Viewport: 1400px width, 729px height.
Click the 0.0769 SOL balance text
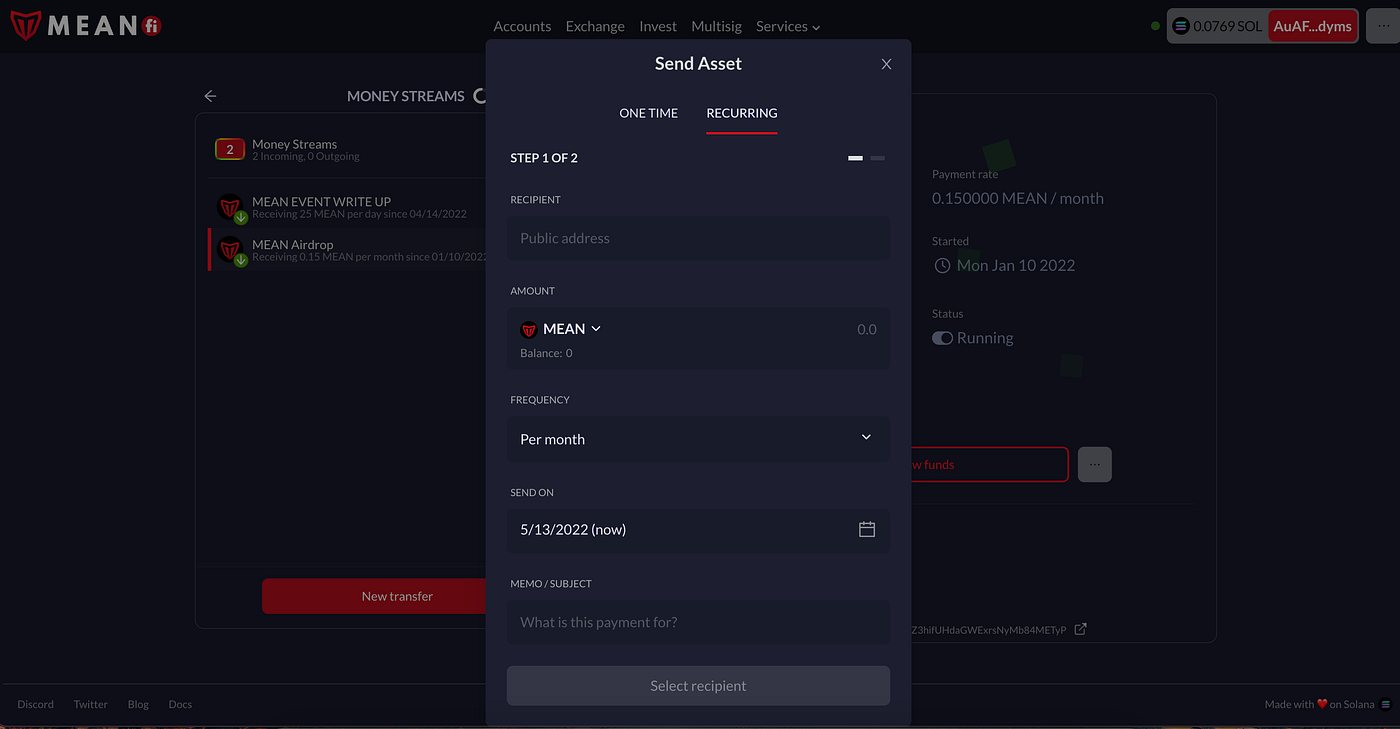[x=1227, y=26]
